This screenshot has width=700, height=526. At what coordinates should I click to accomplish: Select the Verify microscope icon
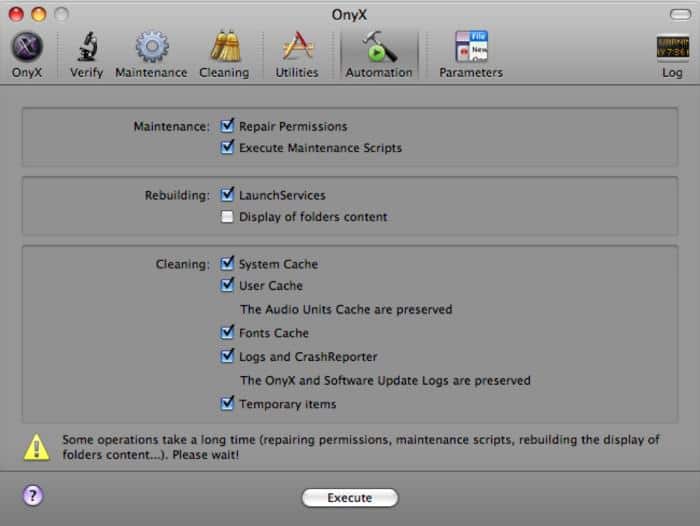pos(86,48)
